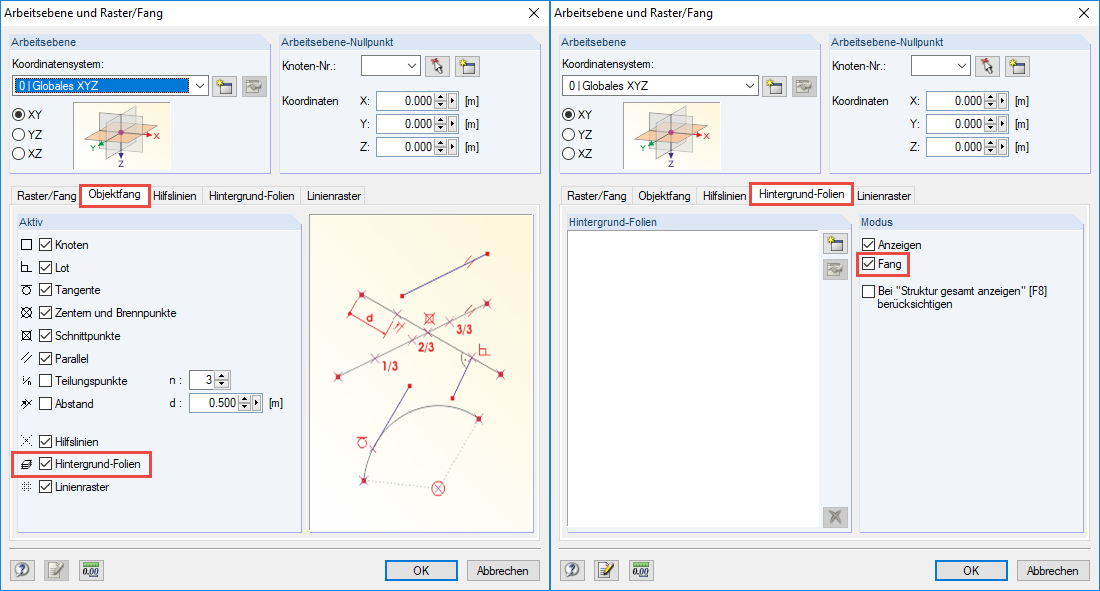Confirm settings with the OK button
This screenshot has height=591, width=1100.
[x=421, y=570]
